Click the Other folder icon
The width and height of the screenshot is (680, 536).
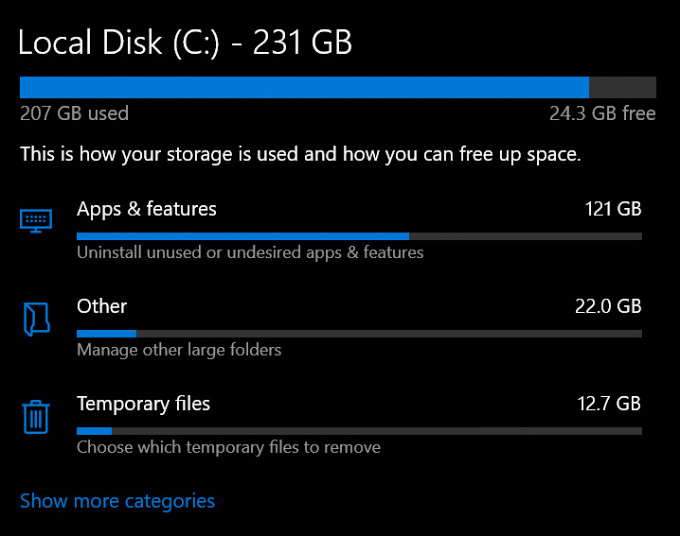(x=36, y=319)
